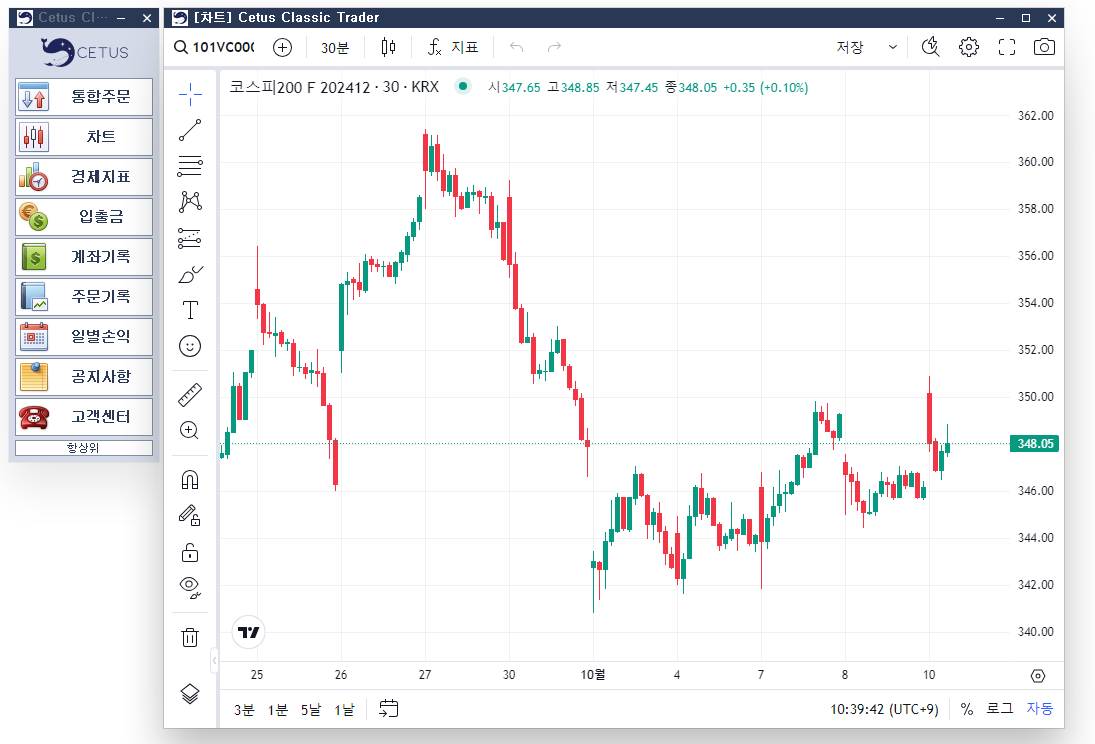Open the 경제지표 menu item
1095x744 pixels.
(84, 177)
